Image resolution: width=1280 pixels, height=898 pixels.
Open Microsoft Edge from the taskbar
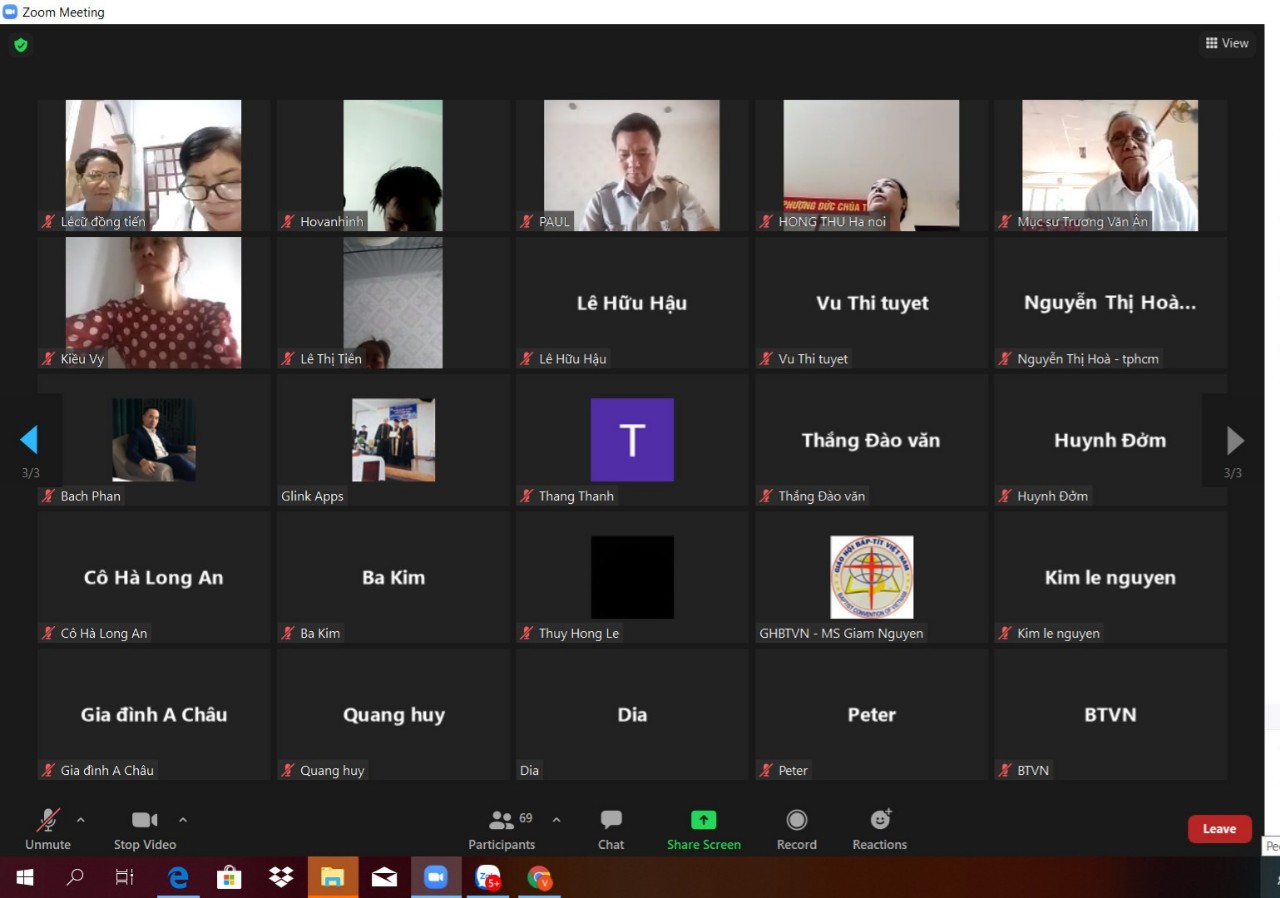click(178, 877)
